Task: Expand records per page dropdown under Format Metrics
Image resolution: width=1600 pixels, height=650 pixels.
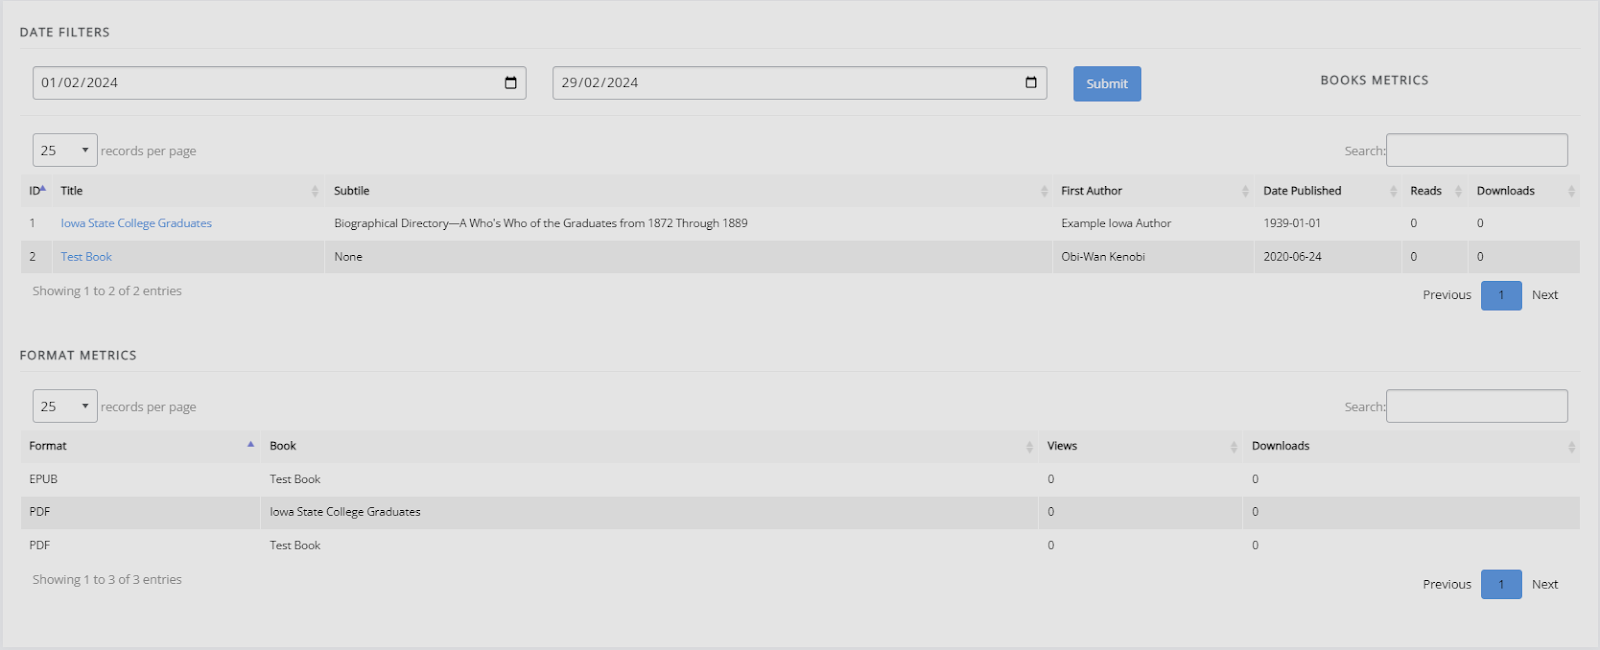Action: pos(65,406)
